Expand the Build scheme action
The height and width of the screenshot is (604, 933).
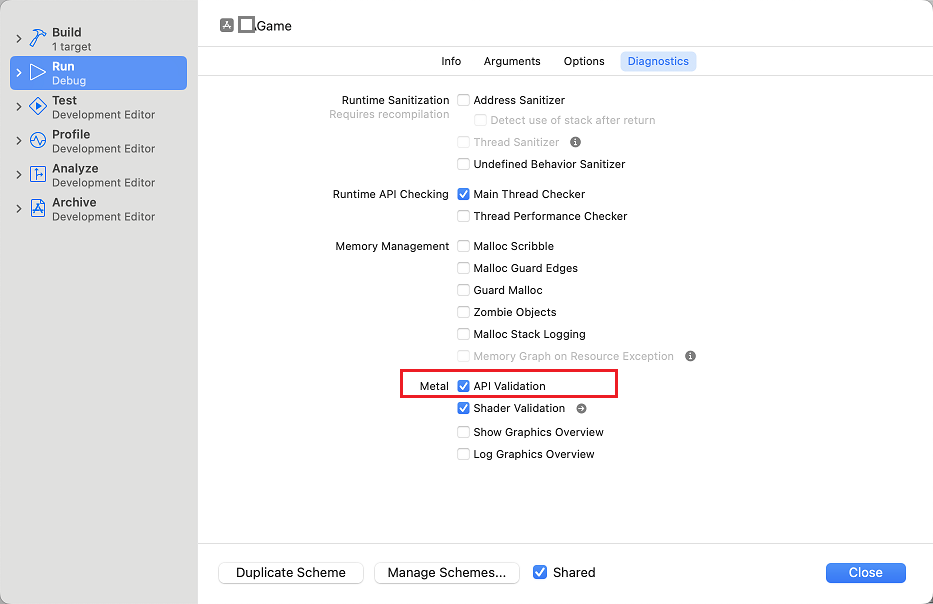(x=18, y=39)
